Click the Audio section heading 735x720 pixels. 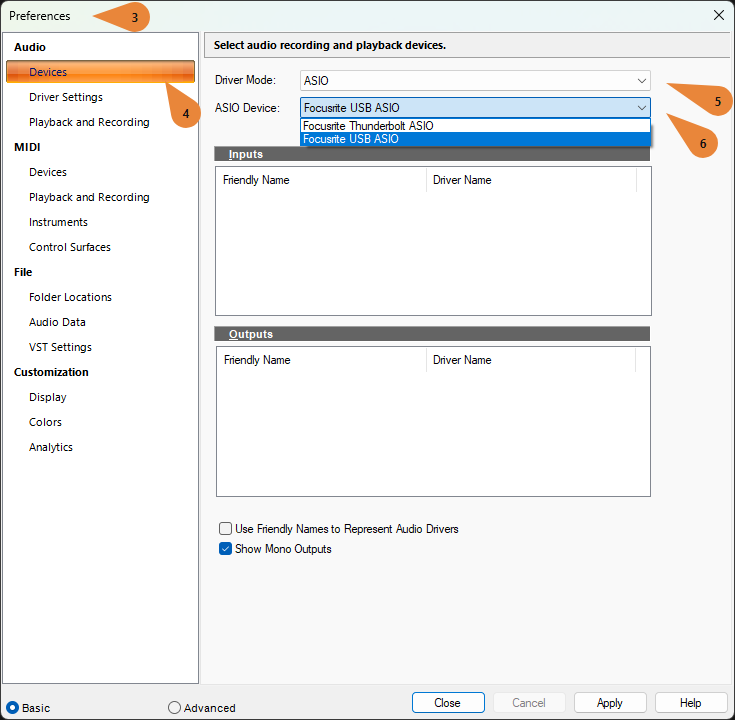point(30,47)
